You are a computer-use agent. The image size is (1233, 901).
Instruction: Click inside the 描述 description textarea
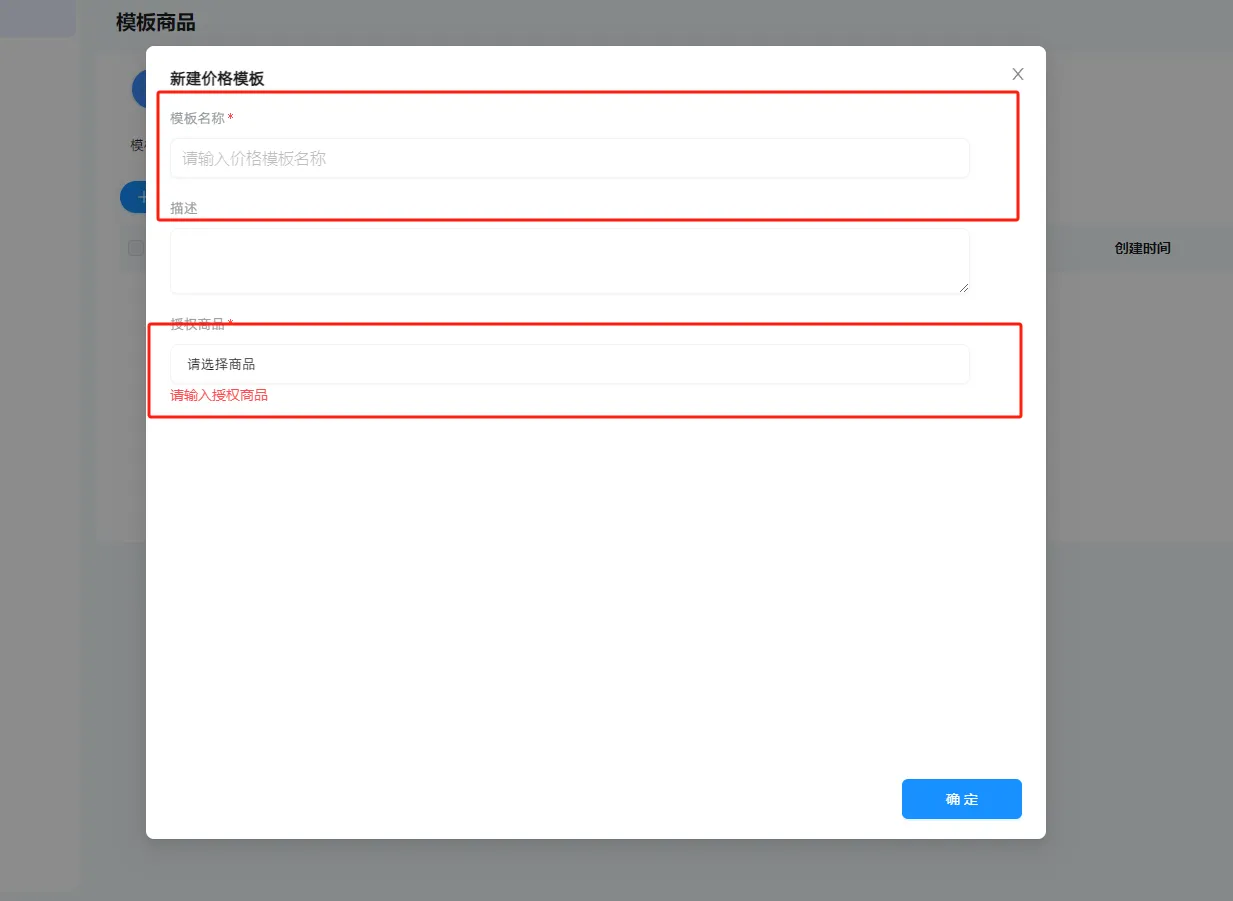click(570, 260)
